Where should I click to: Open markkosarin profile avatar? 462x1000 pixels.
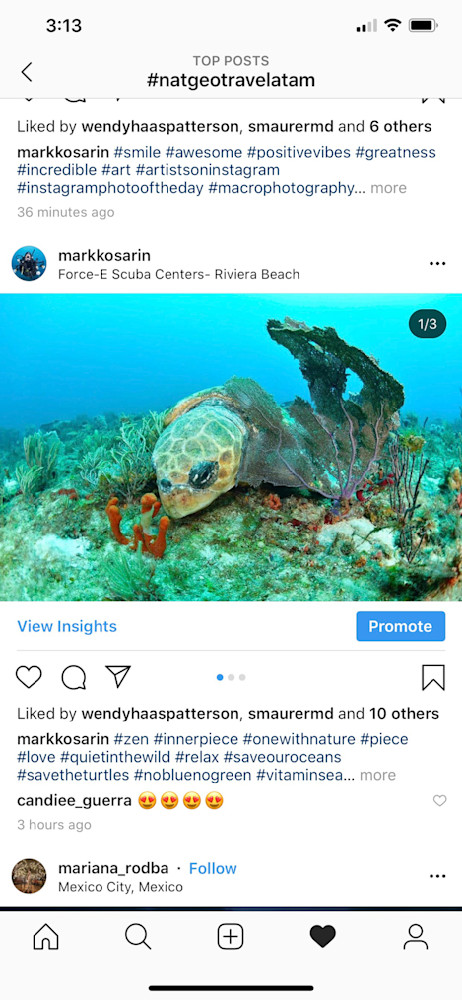point(29,263)
